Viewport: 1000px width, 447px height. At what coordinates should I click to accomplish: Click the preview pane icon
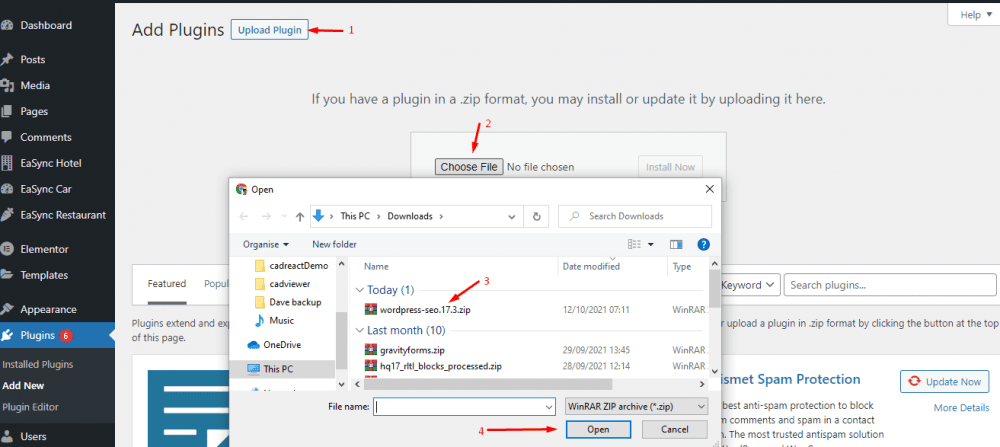pos(676,244)
